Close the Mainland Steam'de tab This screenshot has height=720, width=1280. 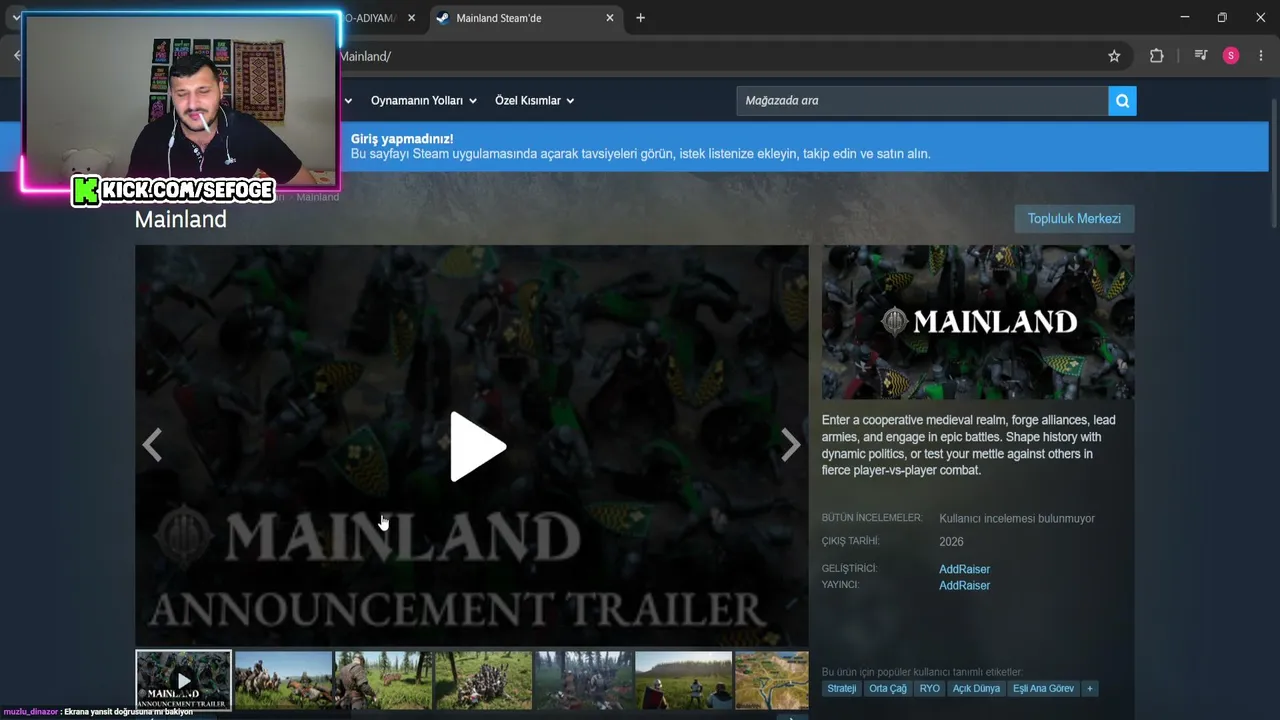pyautogui.click(x=610, y=18)
